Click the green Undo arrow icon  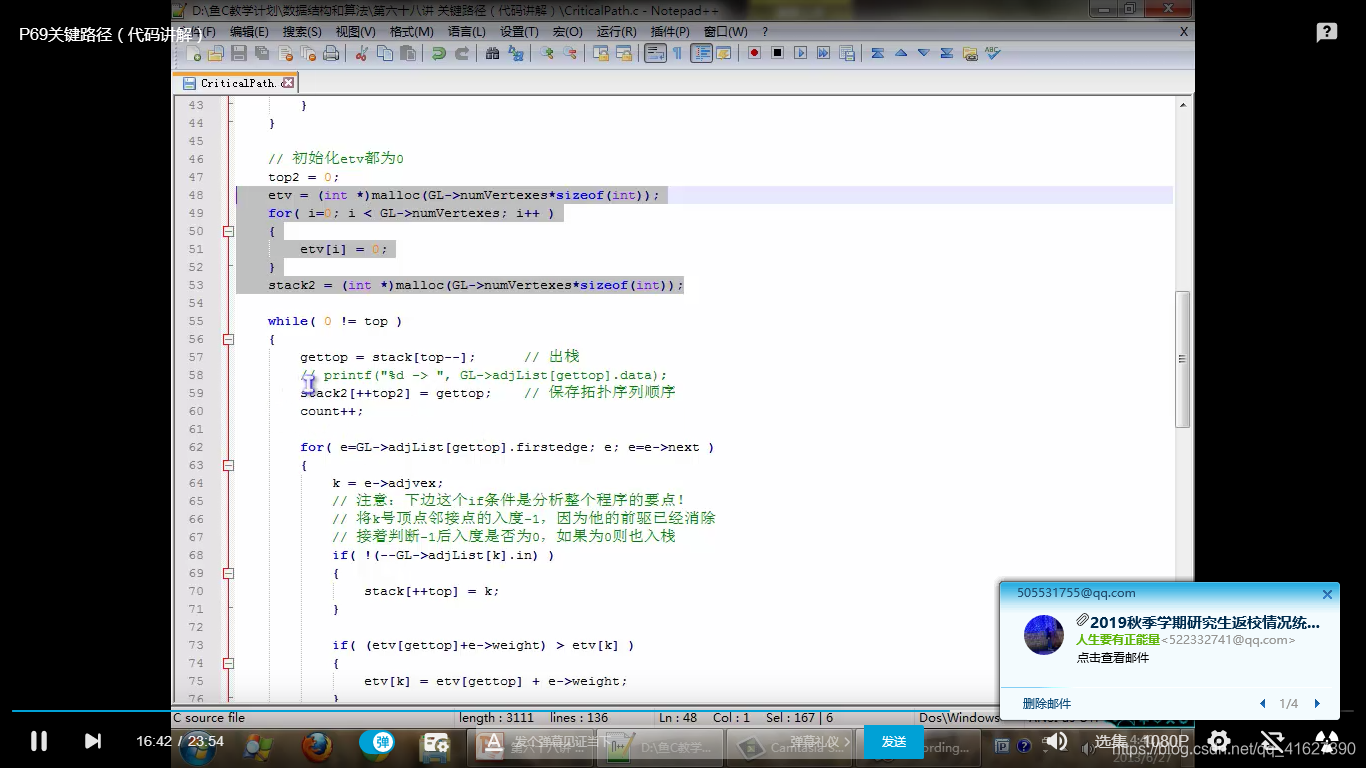point(438,53)
